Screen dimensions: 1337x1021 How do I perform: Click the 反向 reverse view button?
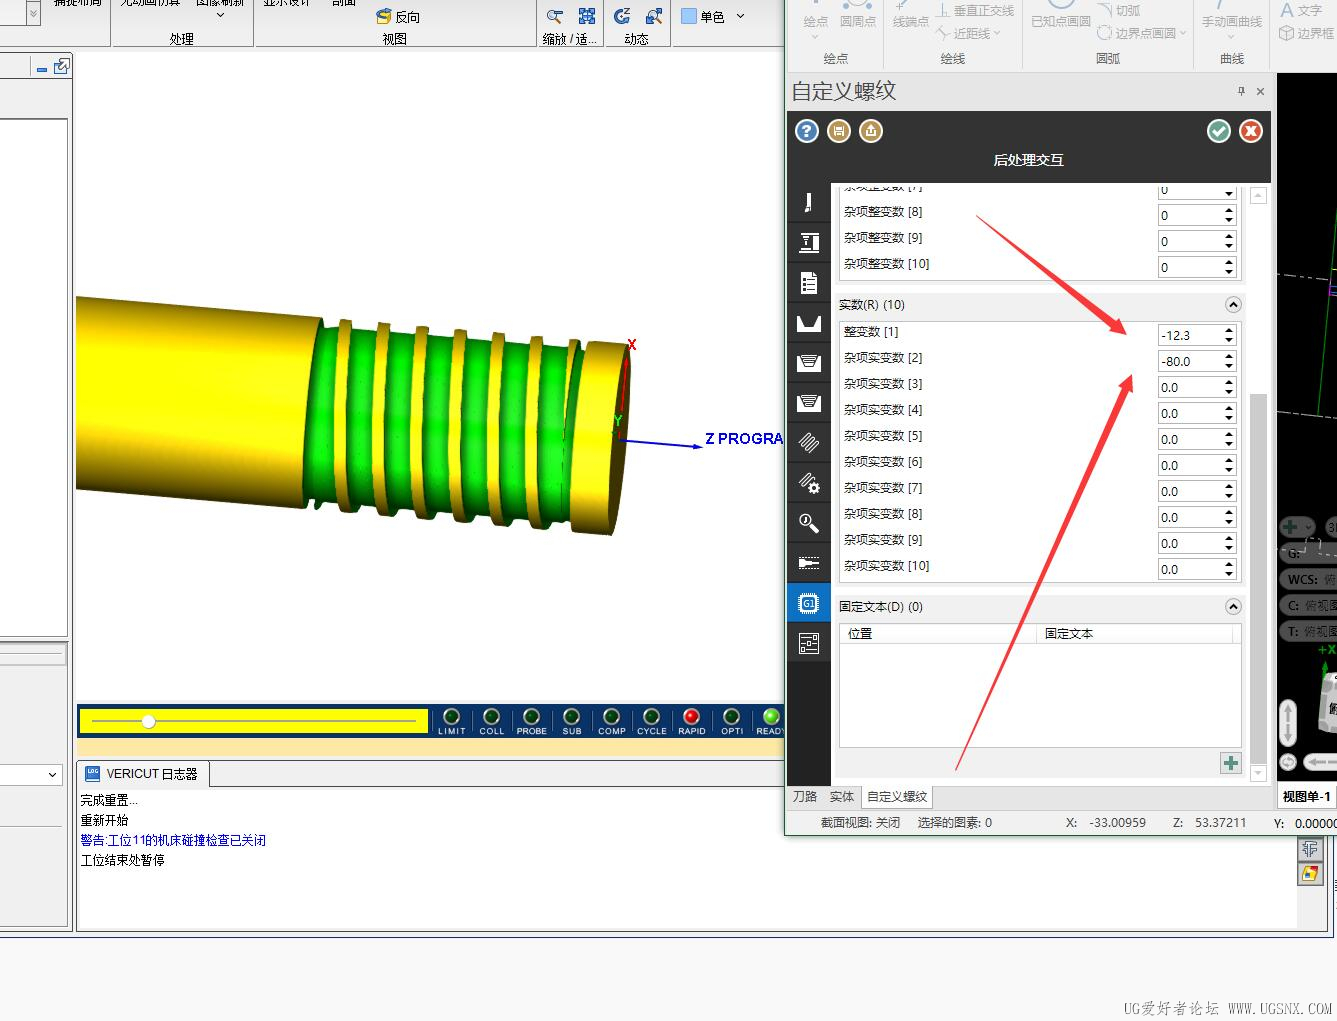(x=398, y=17)
